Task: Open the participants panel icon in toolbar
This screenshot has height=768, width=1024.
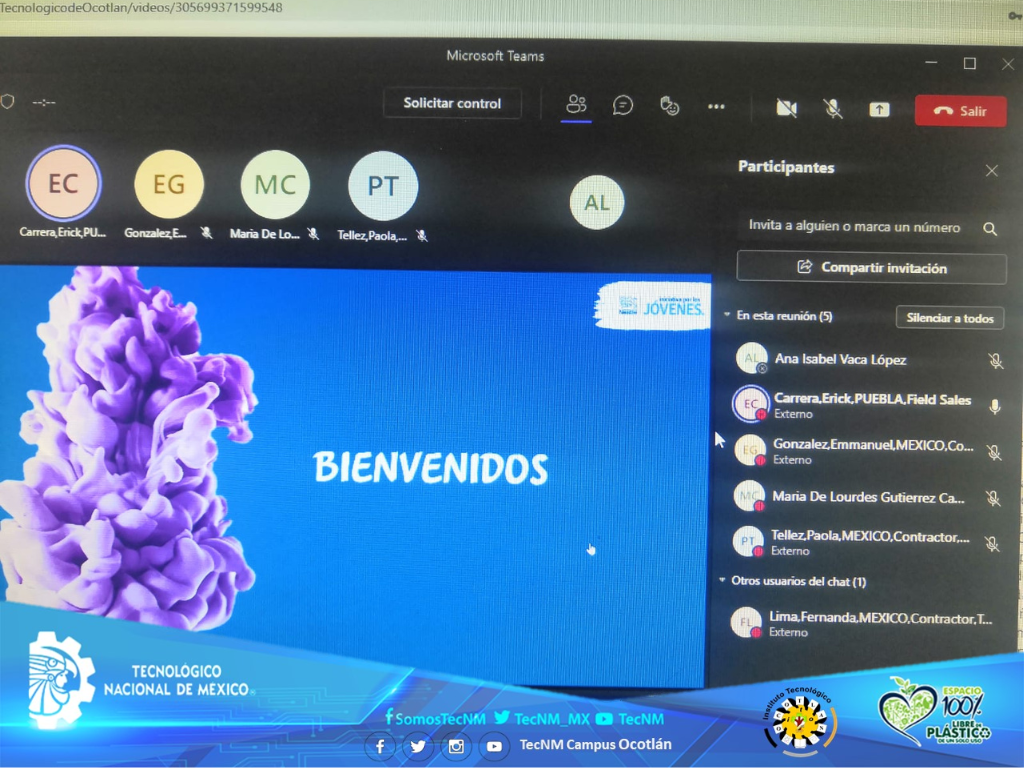Action: point(576,104)
